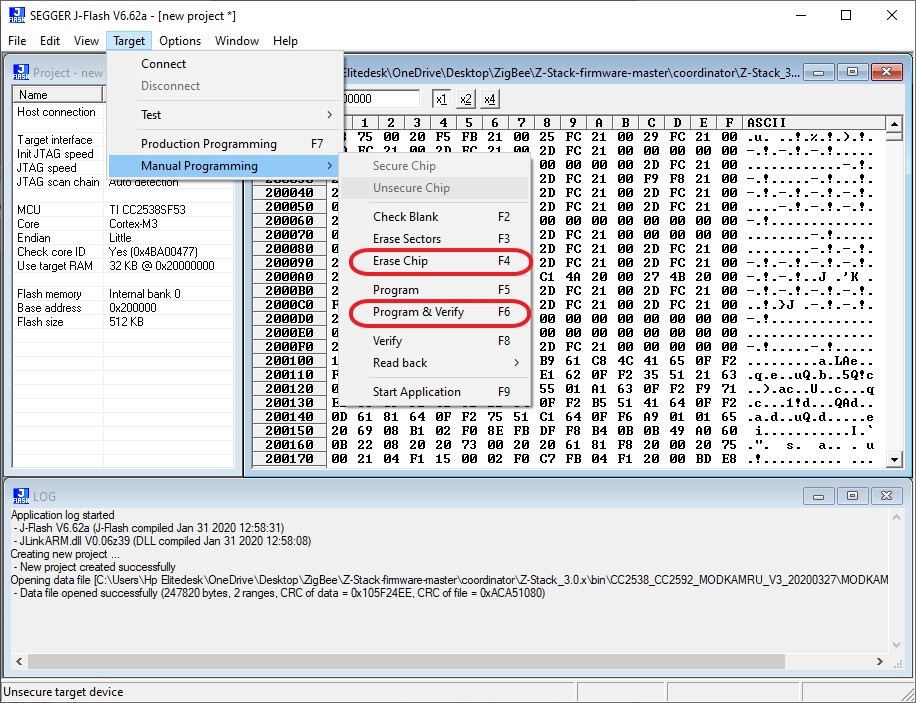Select Program & Verify F6
This screenshot has height=703, width=916.
(435, 312)
